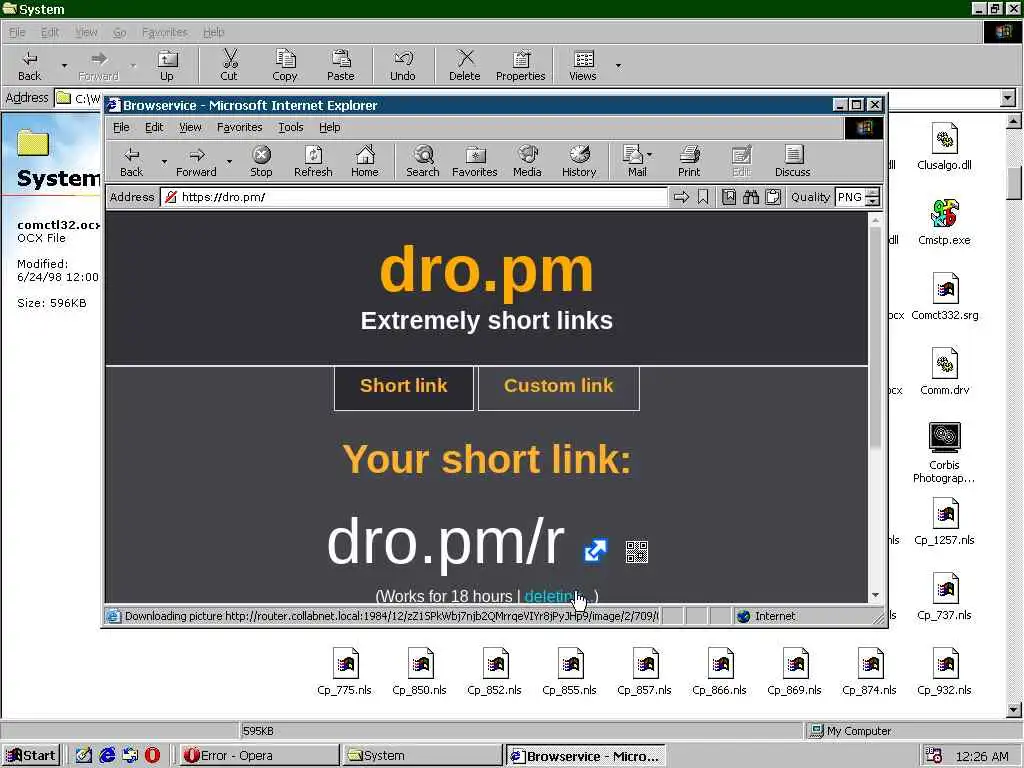
Task: Click the Discuss toolbar button
Action: 793,161
